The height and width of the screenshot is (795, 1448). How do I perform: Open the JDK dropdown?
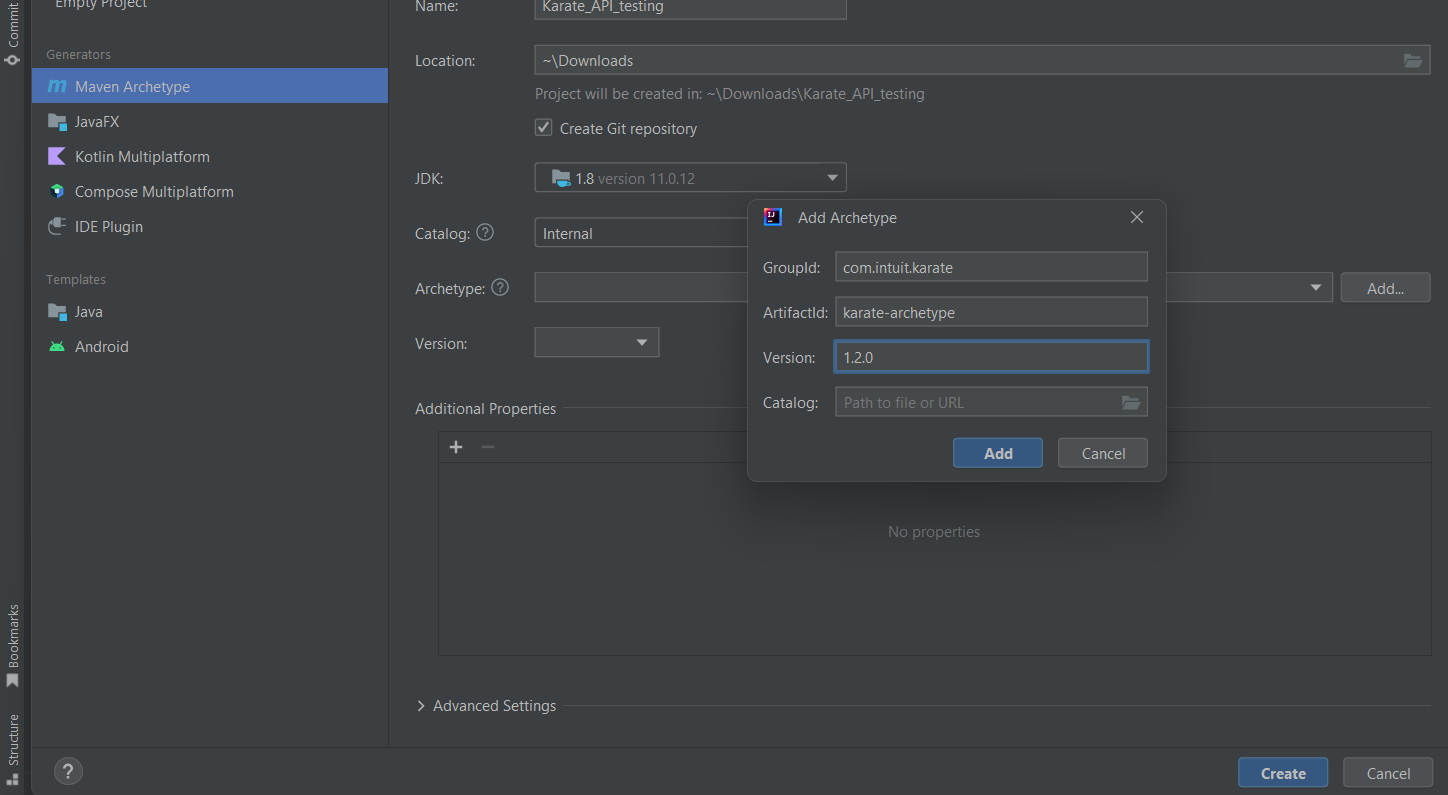[691, 178]
